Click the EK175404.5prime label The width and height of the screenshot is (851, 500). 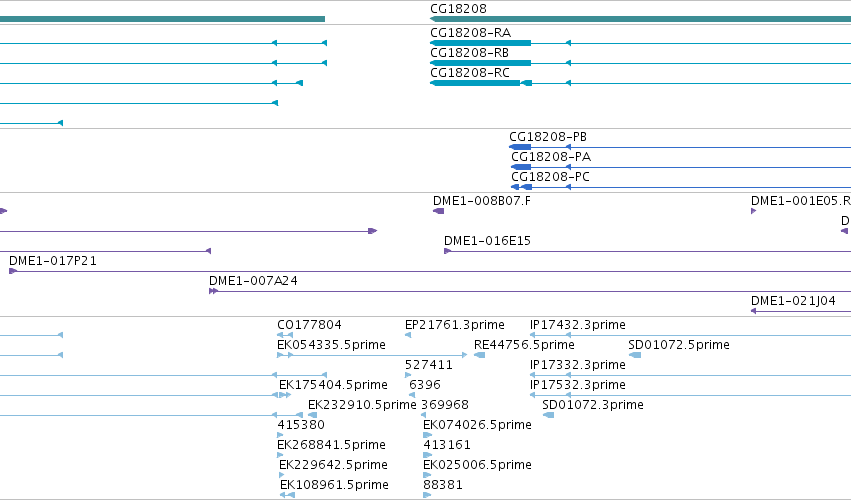tap(333, 385)
